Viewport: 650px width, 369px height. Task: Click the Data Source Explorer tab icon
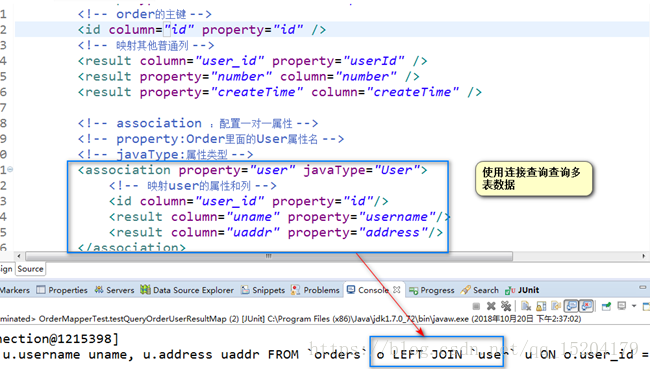pyautogui.click(x=145, y=289)
